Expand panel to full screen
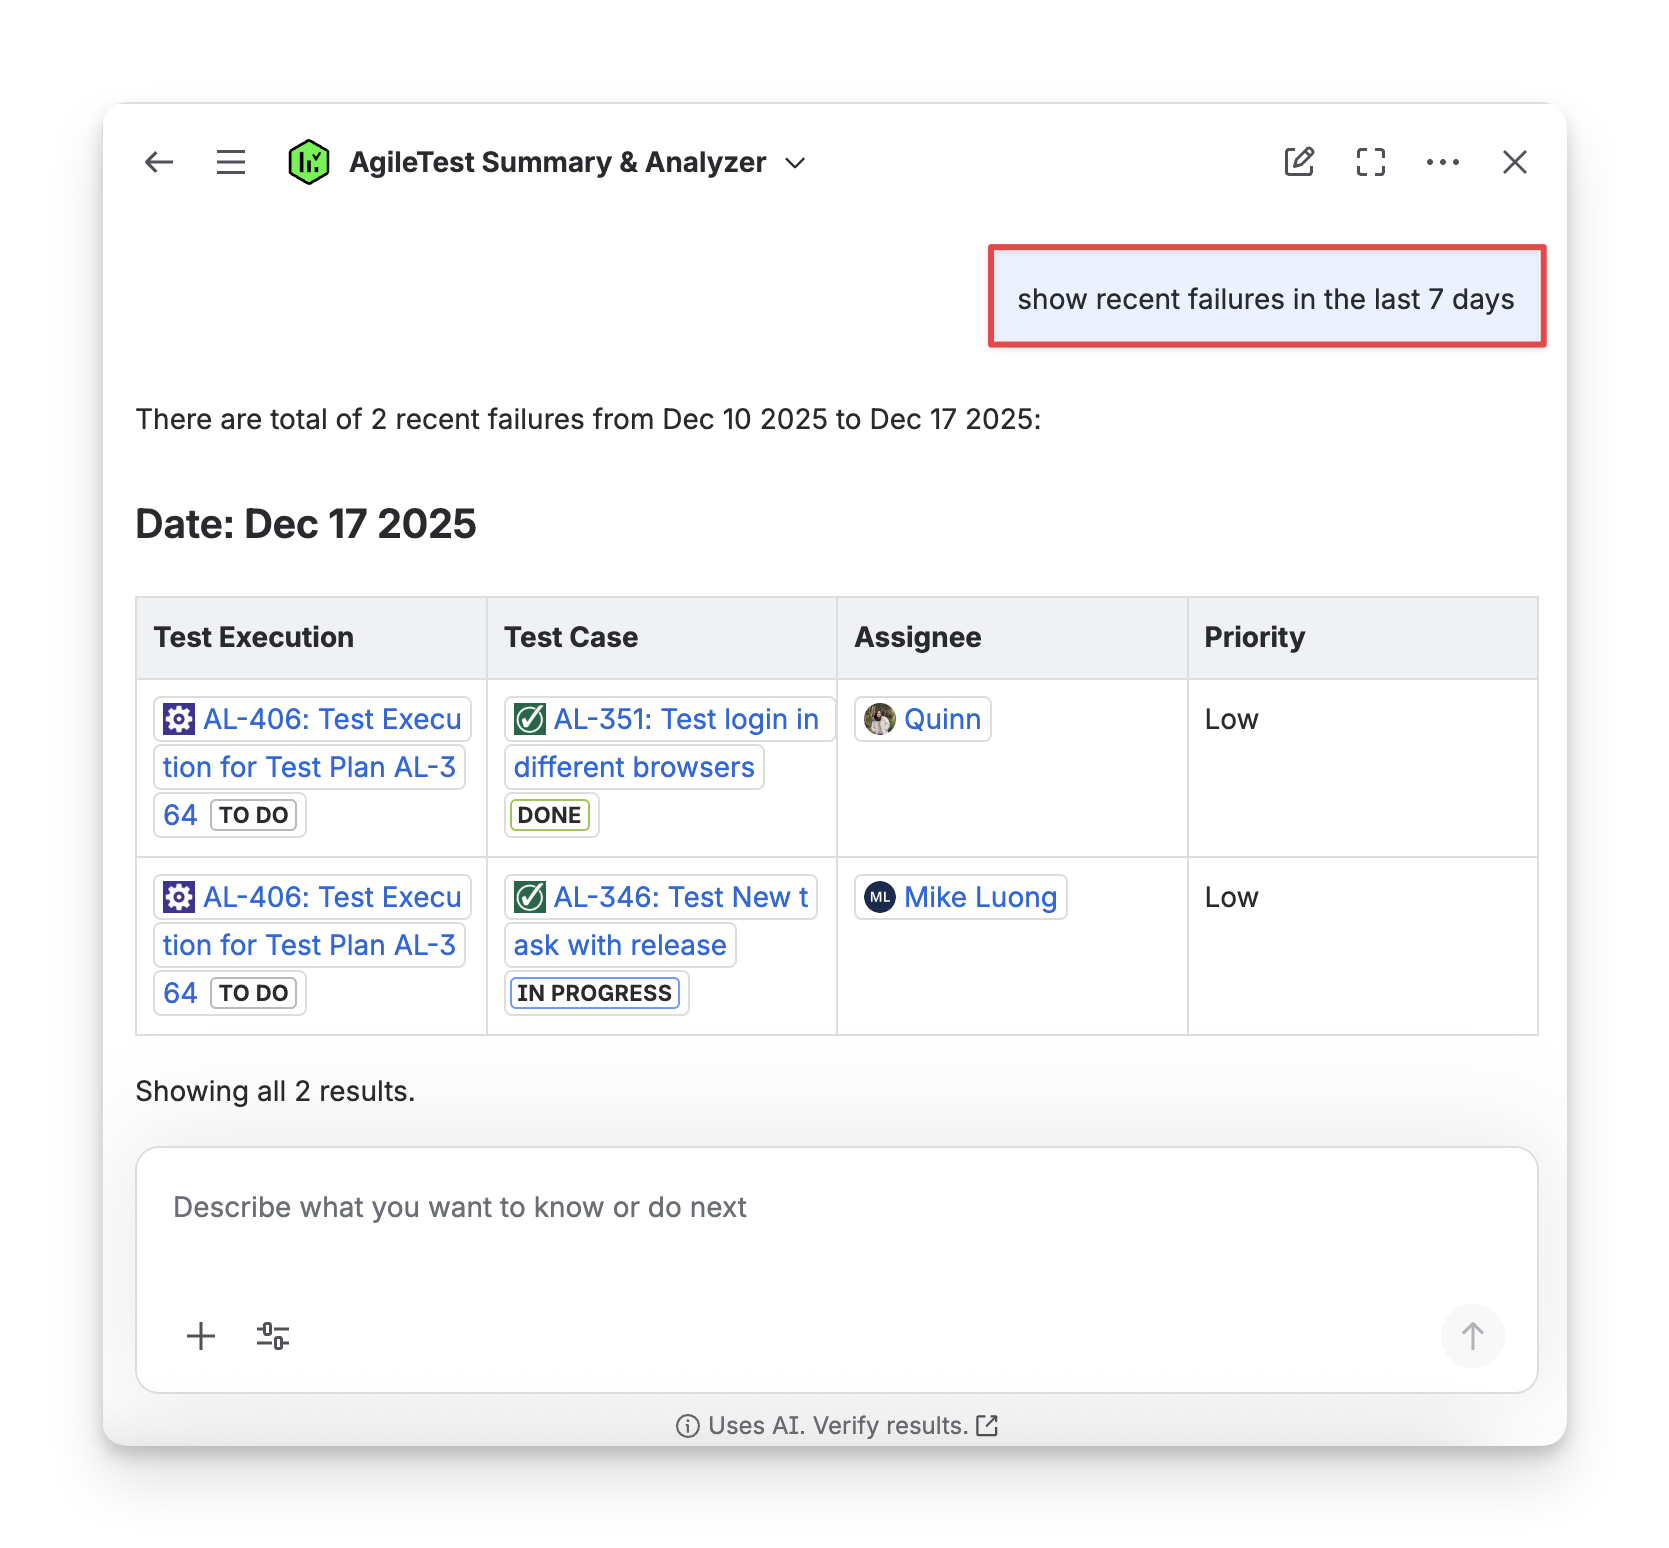Screen dimensions: 1669x1548 [x=1371, y=162]
